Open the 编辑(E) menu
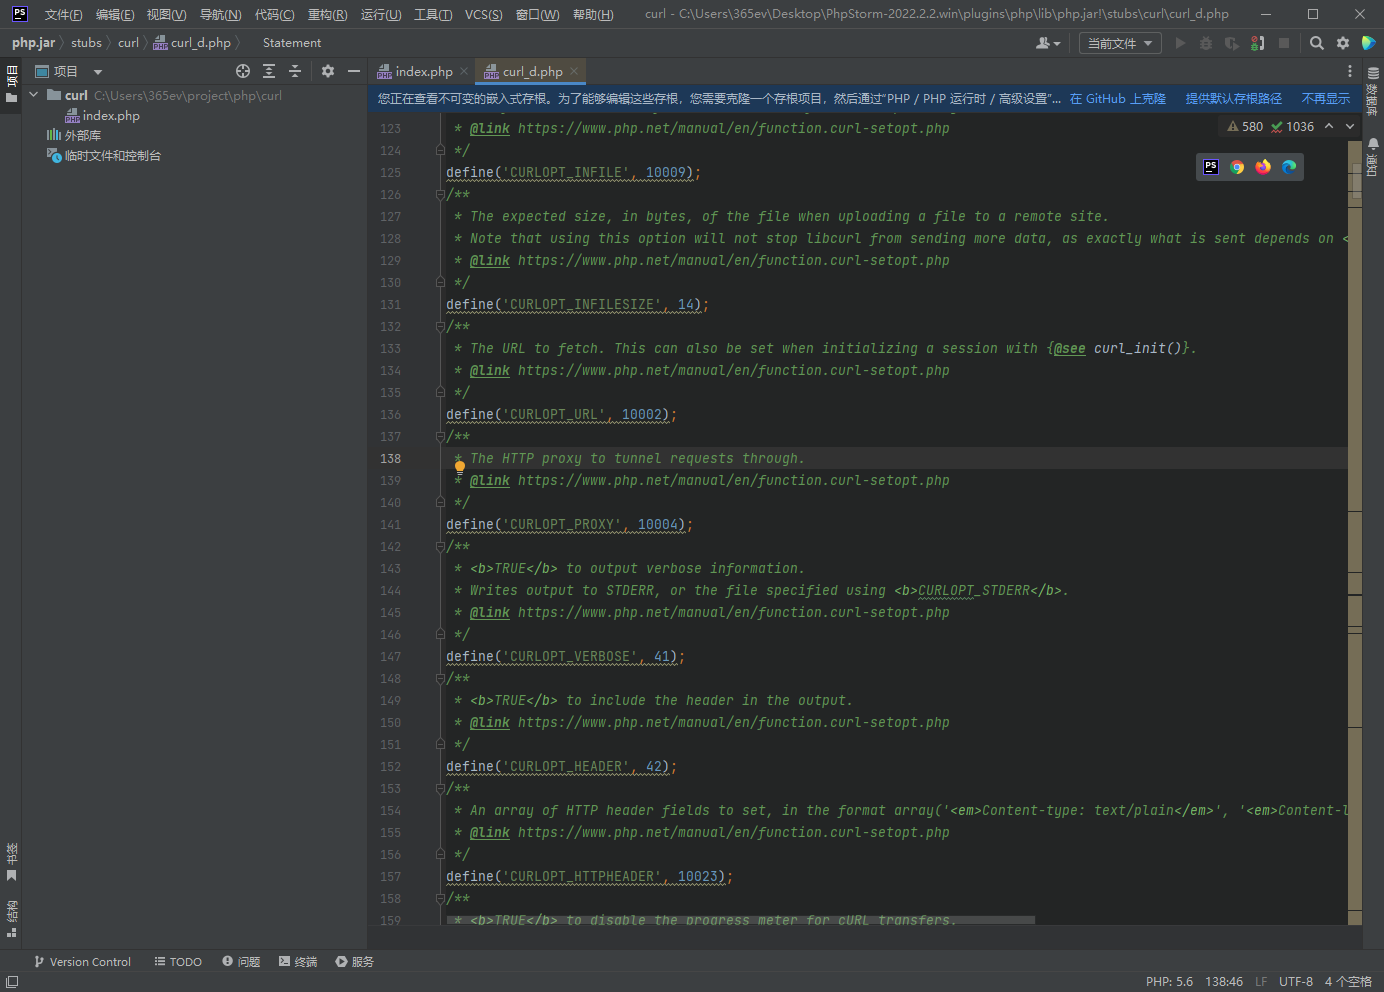The height and width of the screenshot is (992, 1384). click(115, 14)
